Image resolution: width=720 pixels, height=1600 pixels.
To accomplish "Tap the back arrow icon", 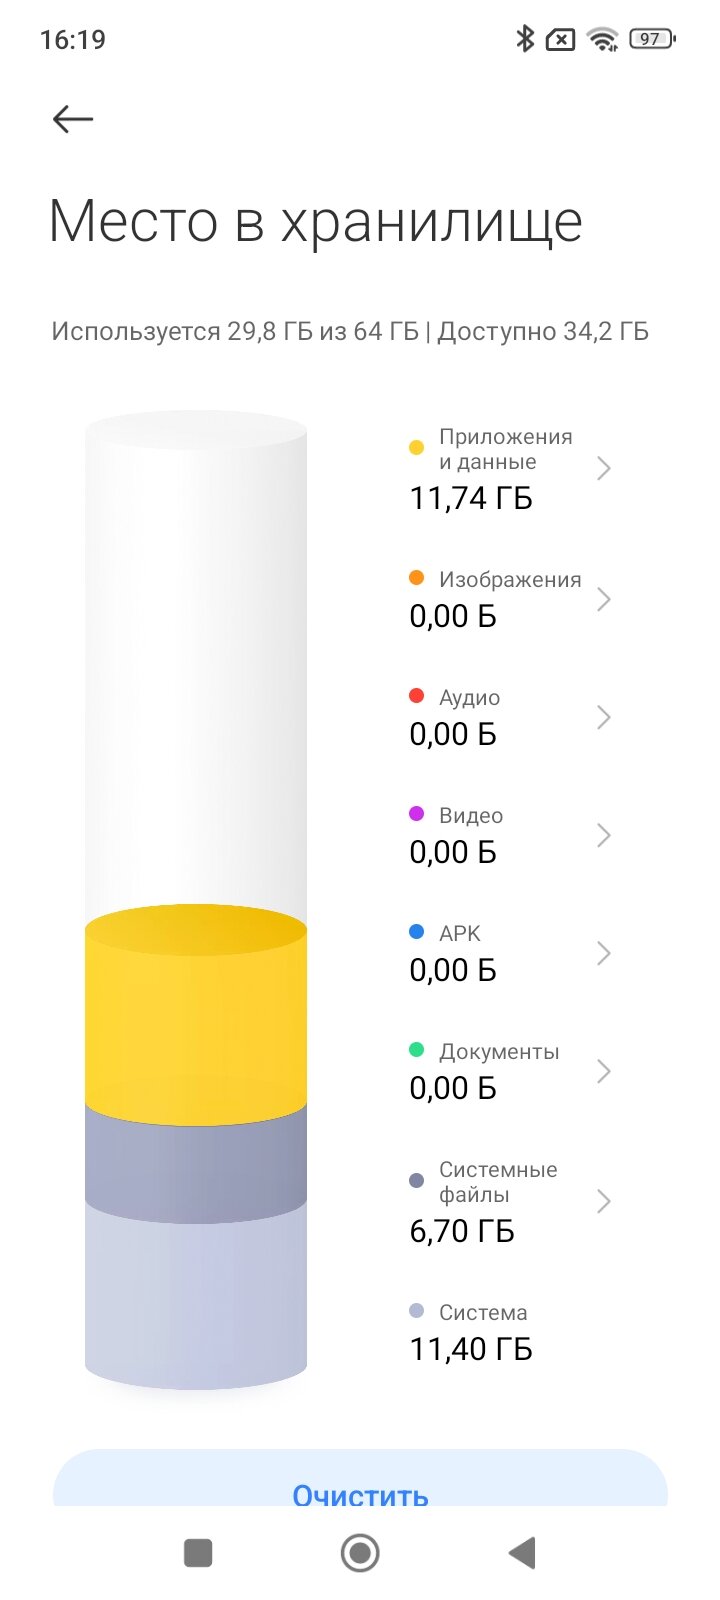I will [x=73, y=120].
